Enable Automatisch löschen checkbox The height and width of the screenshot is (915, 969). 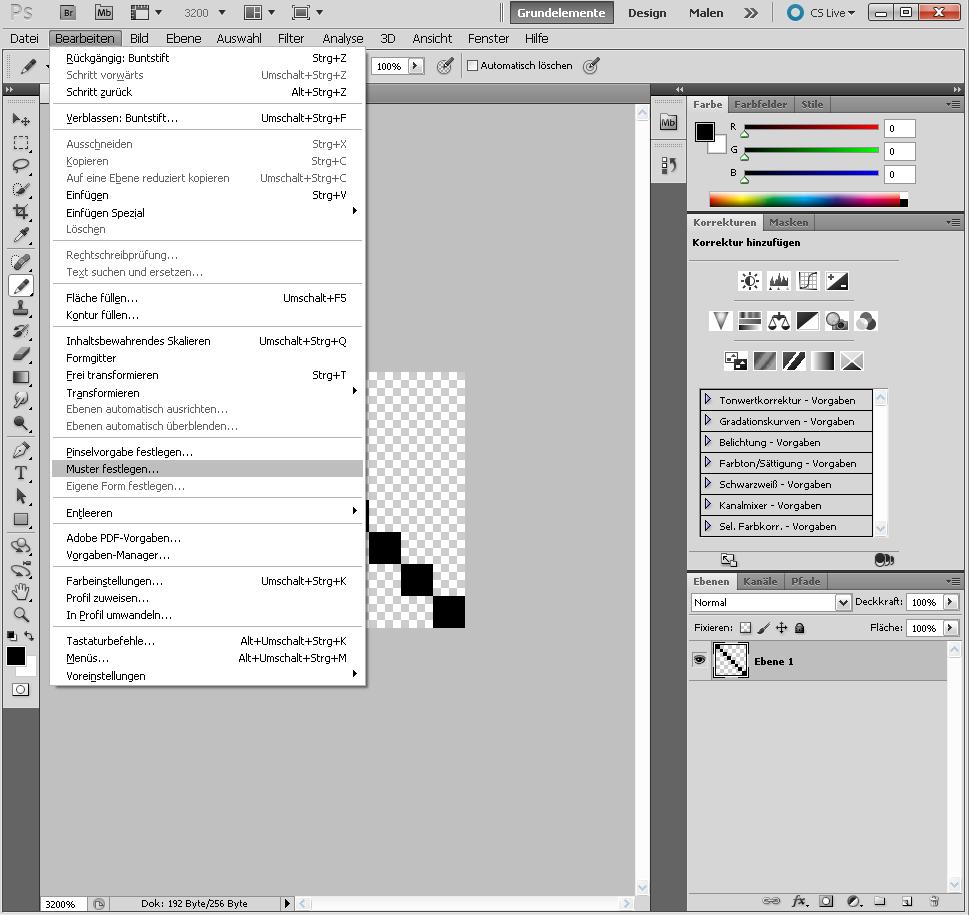point(473,66)
